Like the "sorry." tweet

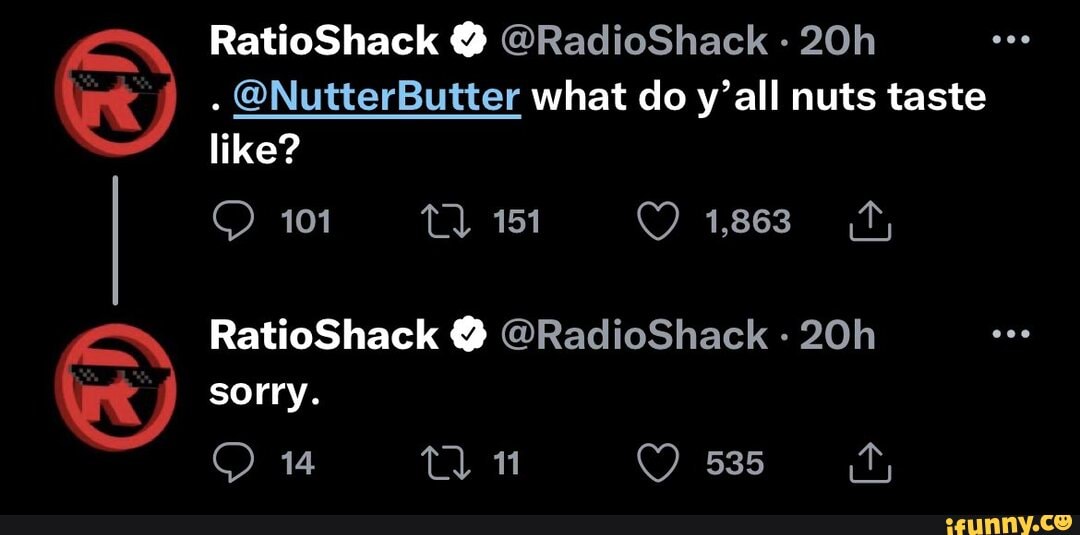click(662, 463)
